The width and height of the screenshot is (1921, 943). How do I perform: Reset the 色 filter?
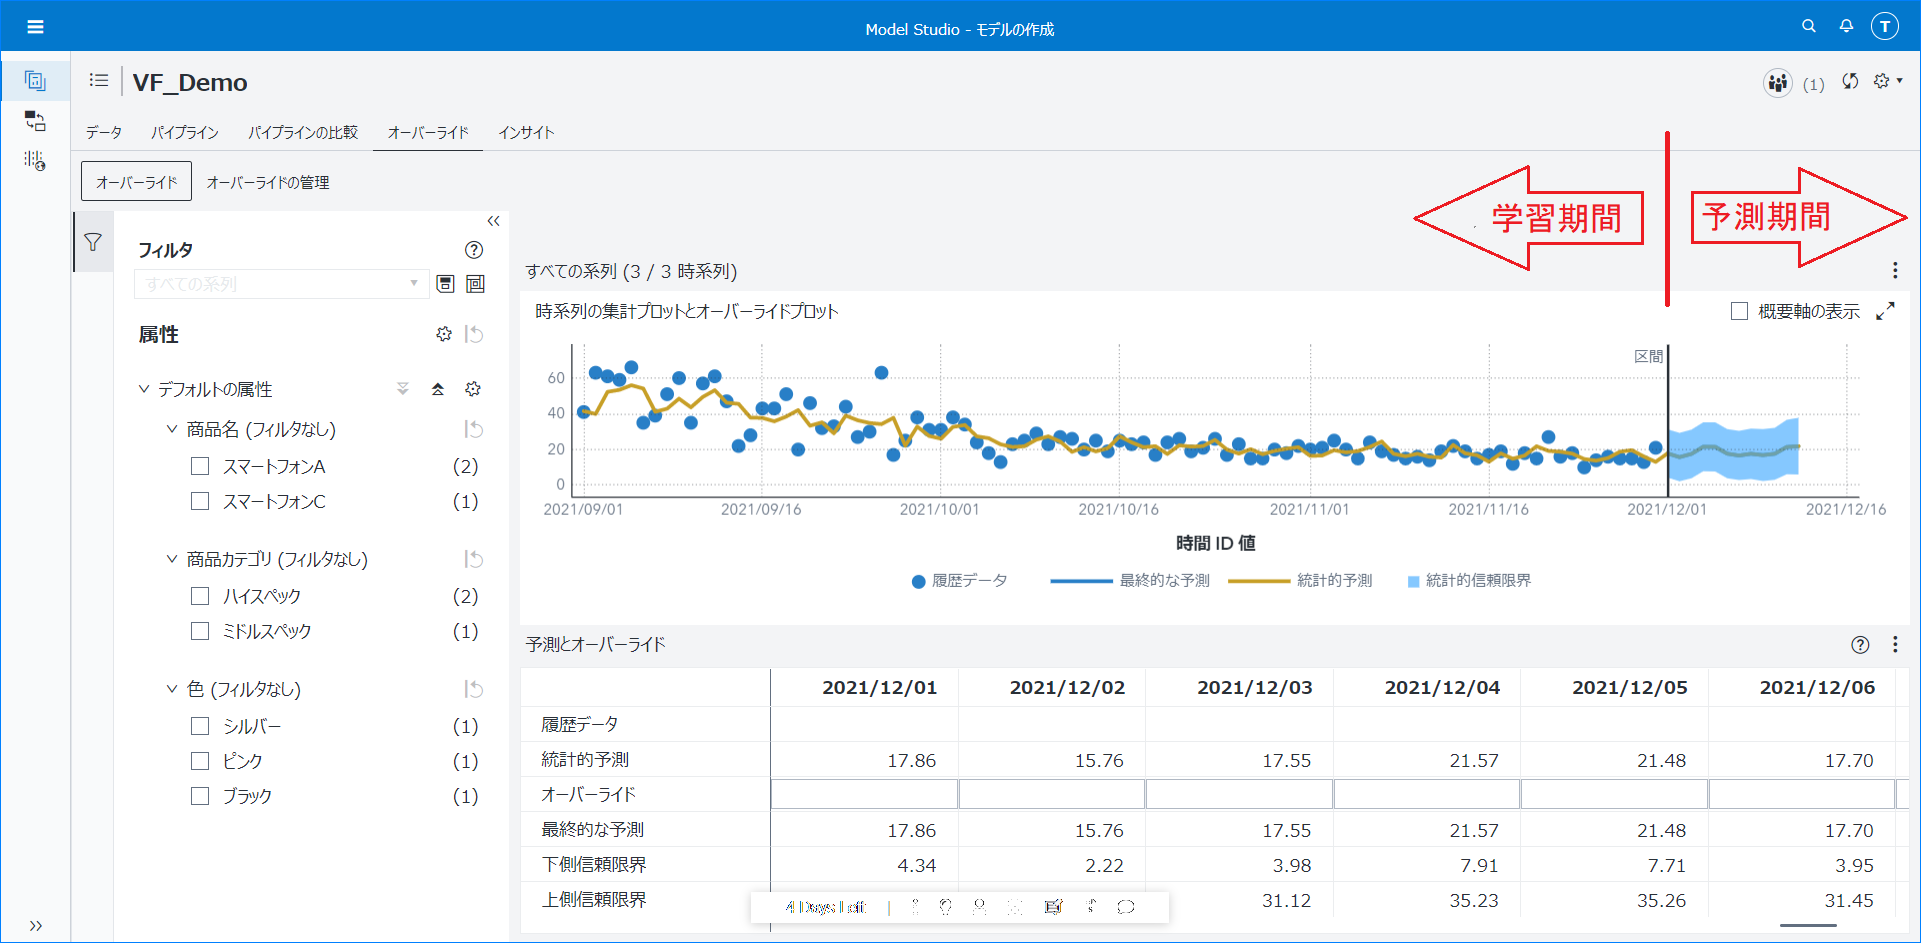474,689
